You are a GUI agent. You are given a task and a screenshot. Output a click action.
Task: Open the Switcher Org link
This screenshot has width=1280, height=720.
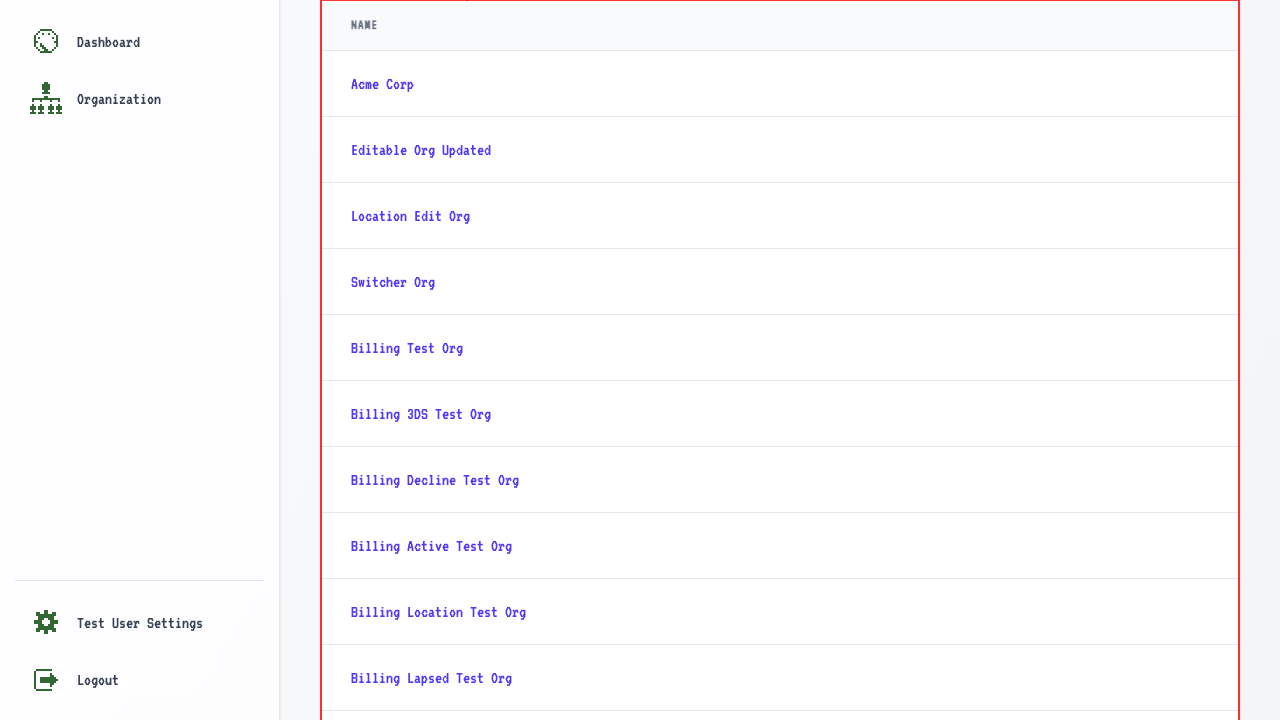393,282
